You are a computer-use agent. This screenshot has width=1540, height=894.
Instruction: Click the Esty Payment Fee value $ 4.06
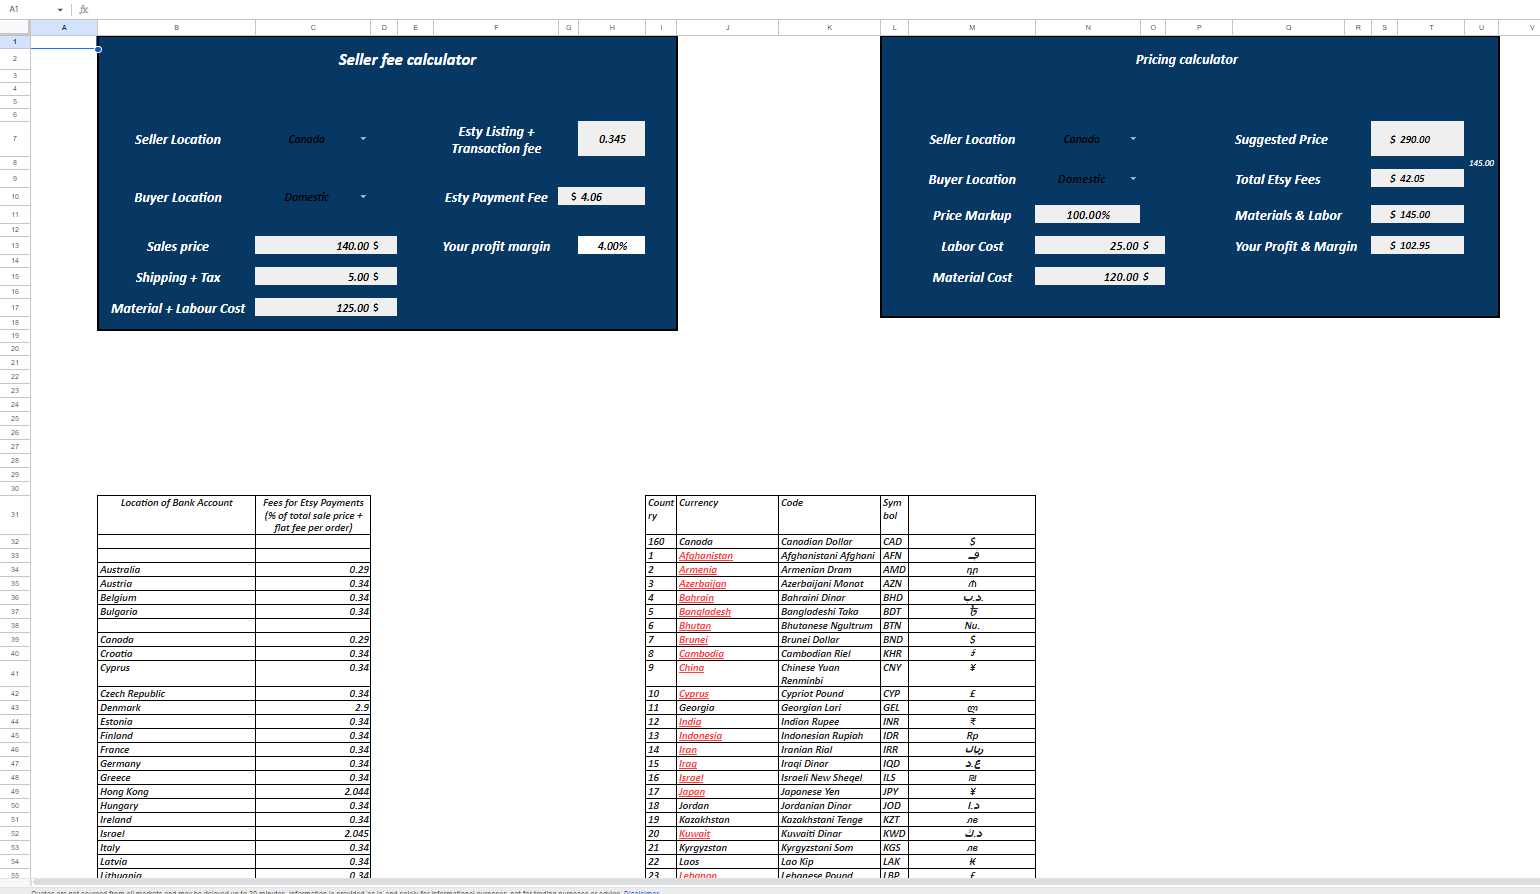point(601,196)
